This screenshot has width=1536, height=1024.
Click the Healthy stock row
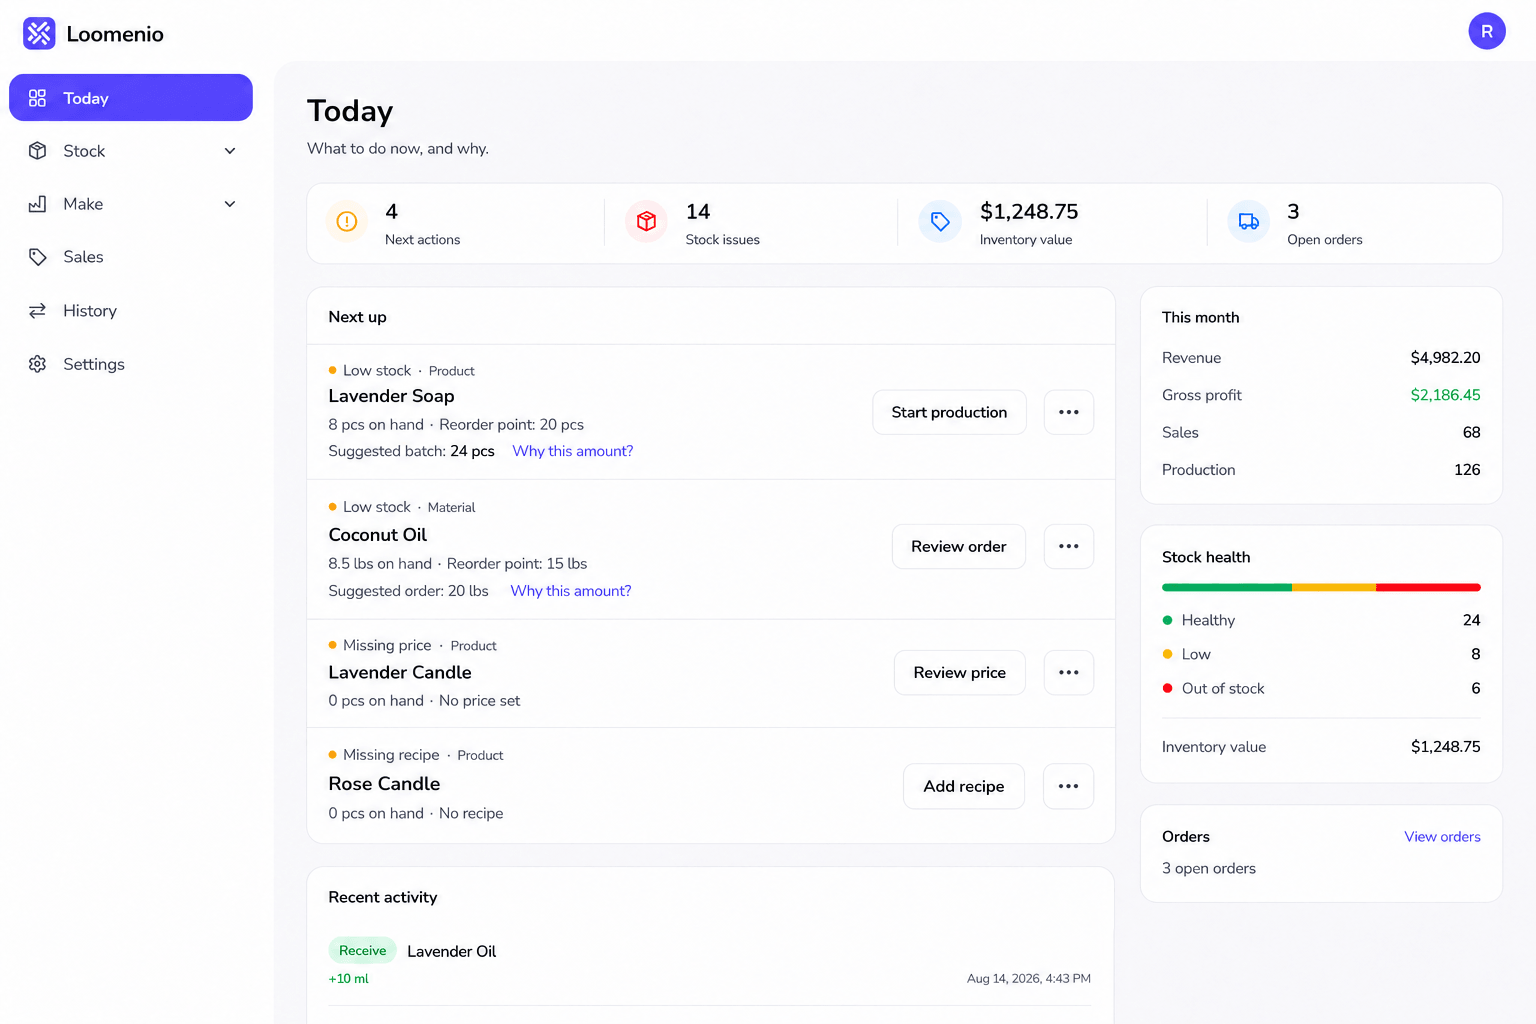1321,620
